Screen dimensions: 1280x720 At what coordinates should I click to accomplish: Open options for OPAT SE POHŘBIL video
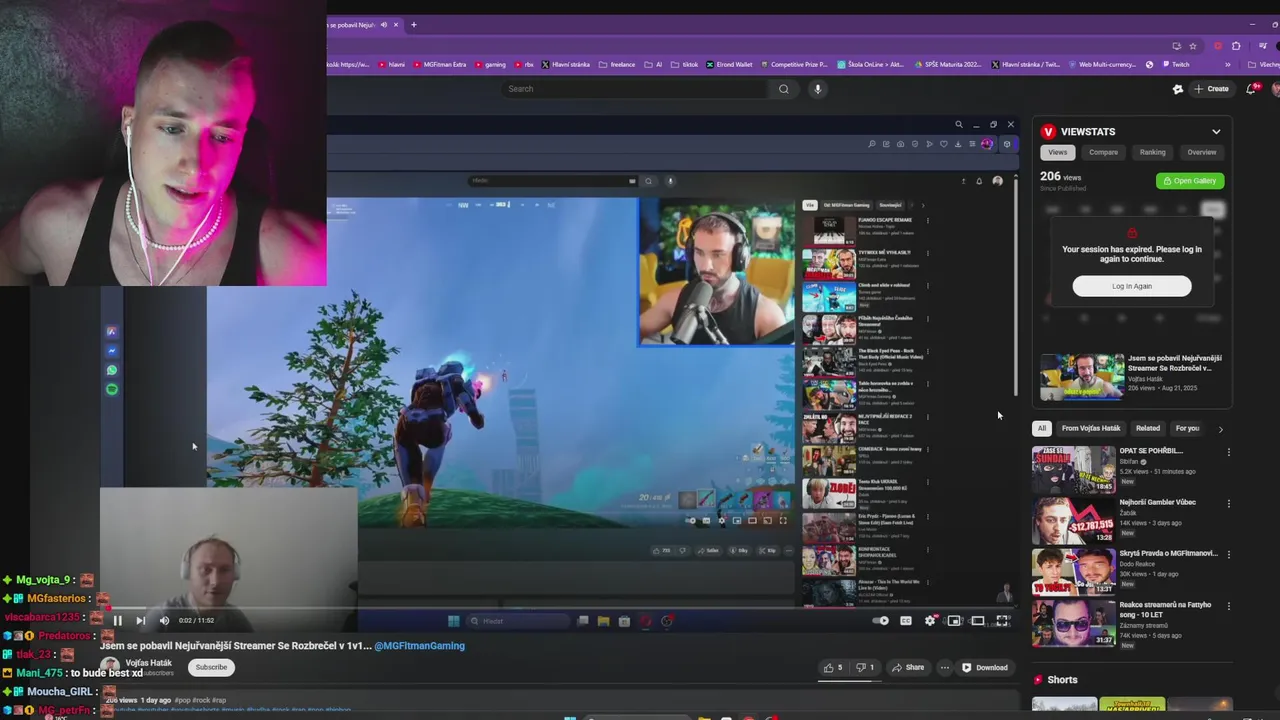coord(1228,452)
